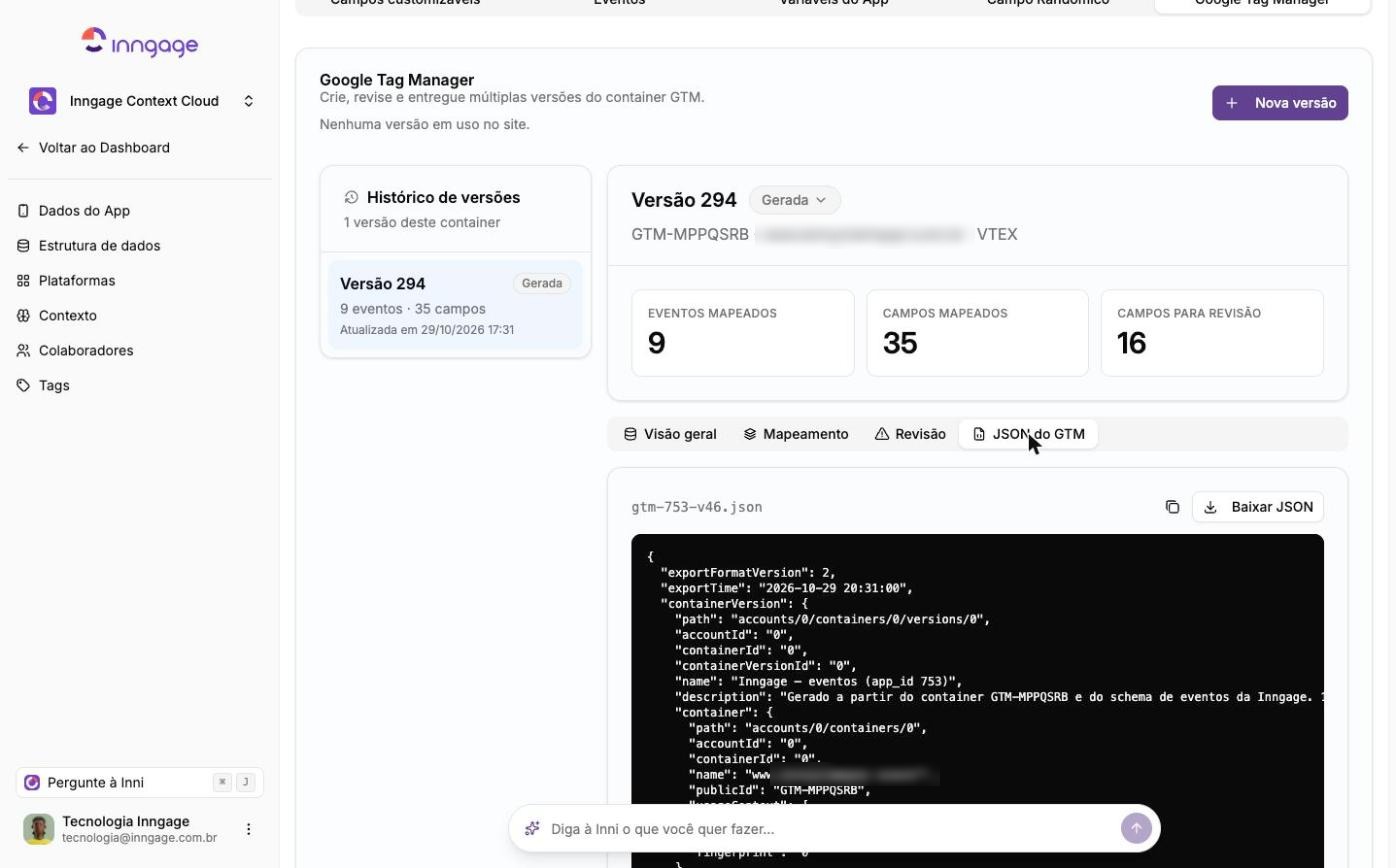Click the Plataformas grid icon
The width and height of the screenshot is (1396, 868).
click(x=23, y=281)
